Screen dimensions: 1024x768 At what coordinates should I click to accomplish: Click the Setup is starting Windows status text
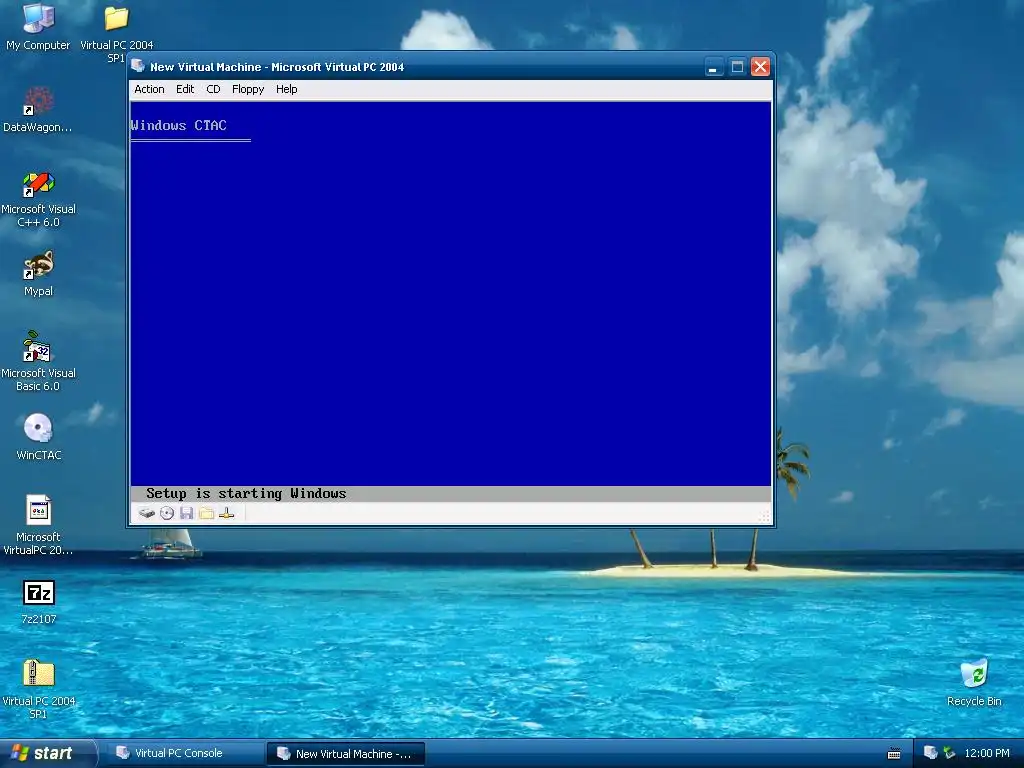246,494
